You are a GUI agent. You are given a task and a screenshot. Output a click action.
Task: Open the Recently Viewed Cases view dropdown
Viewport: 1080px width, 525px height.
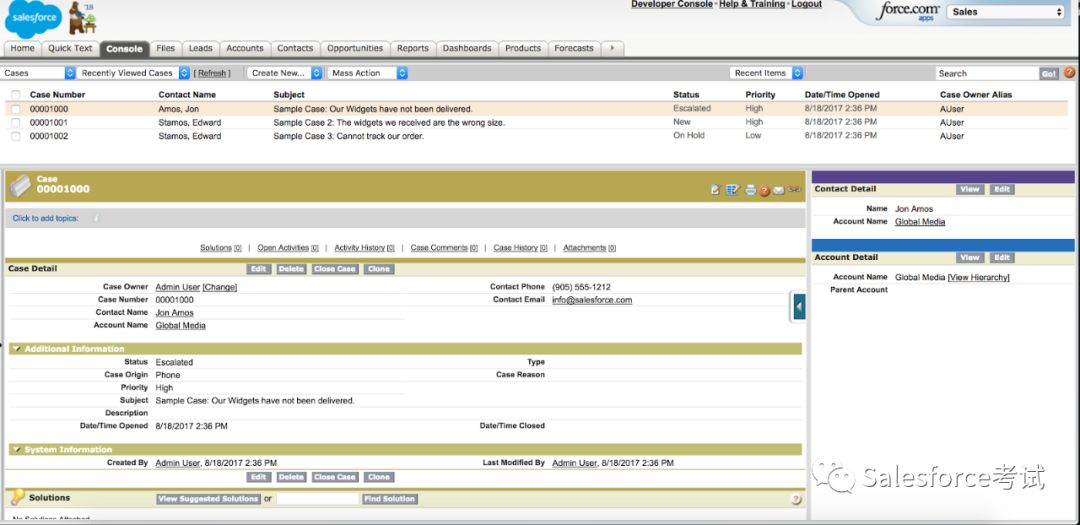134,73
